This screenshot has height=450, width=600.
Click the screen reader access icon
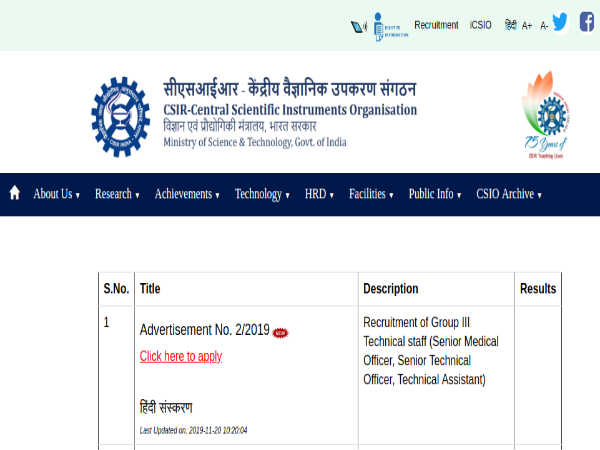359,26
